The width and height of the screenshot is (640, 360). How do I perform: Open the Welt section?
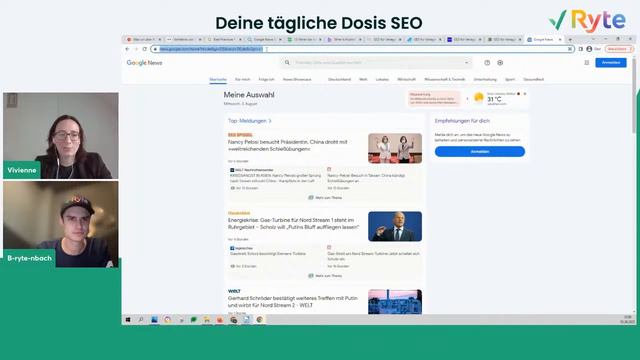[363, 80]
